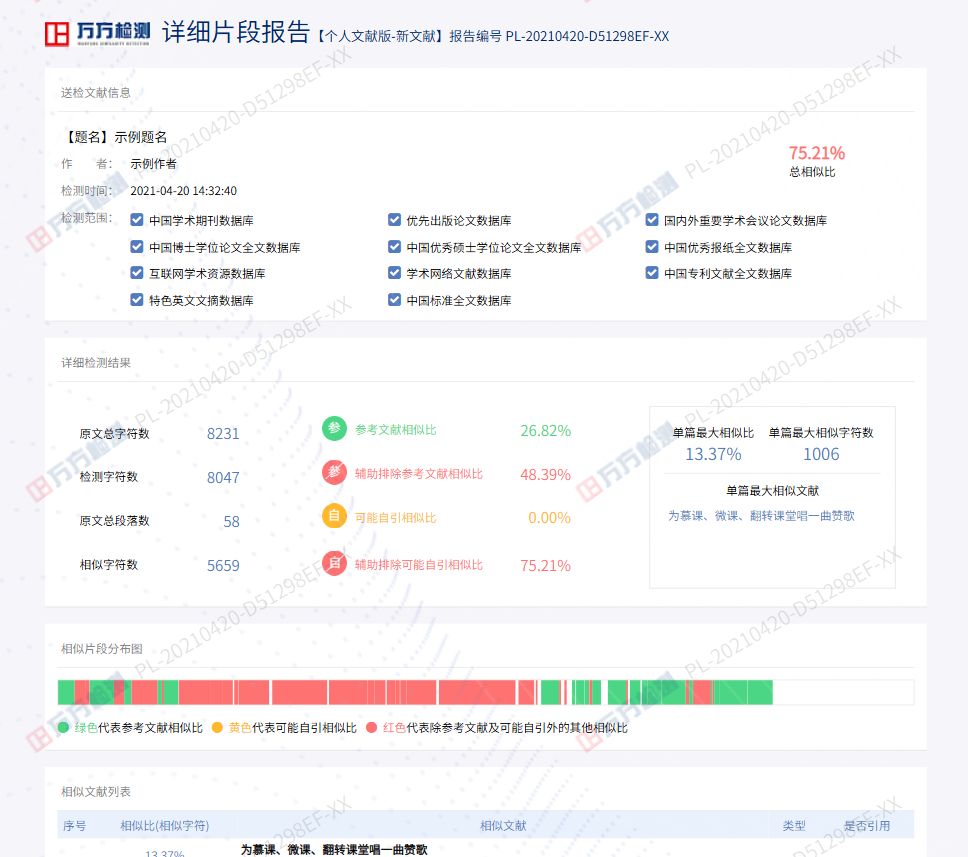Screen dimensions: 968x857
Task: Open first similar document title in list
Action: (334, 850)
